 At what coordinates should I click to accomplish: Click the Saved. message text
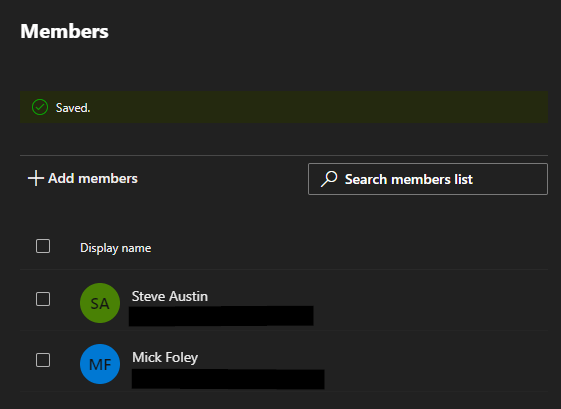[73, 108]
